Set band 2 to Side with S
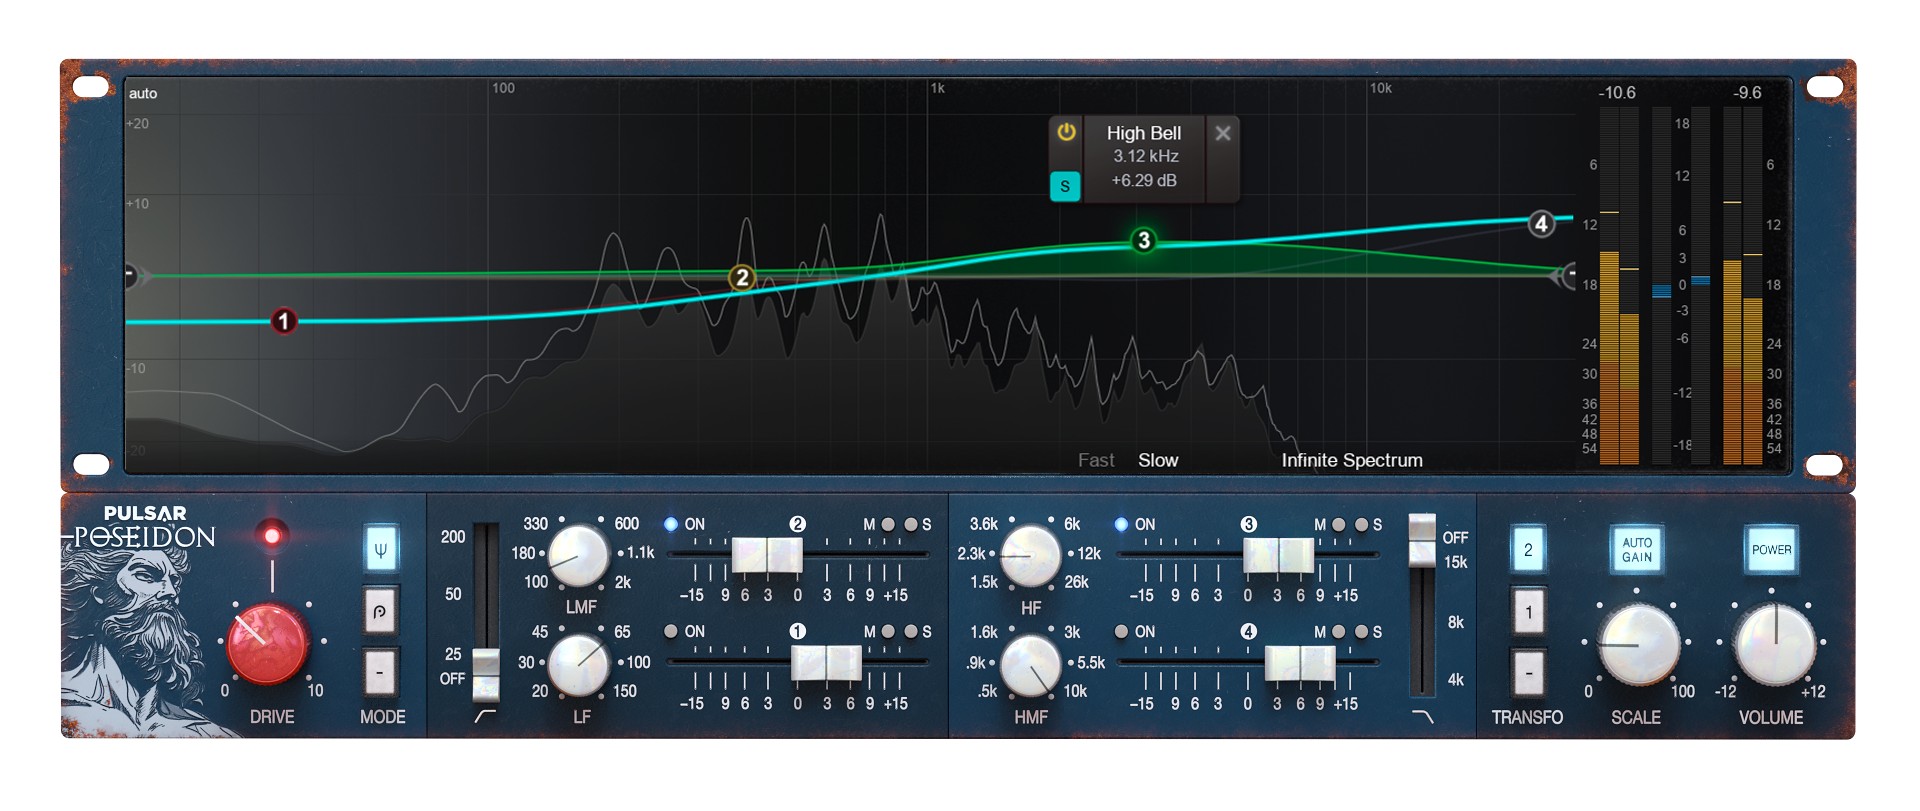 911,524
